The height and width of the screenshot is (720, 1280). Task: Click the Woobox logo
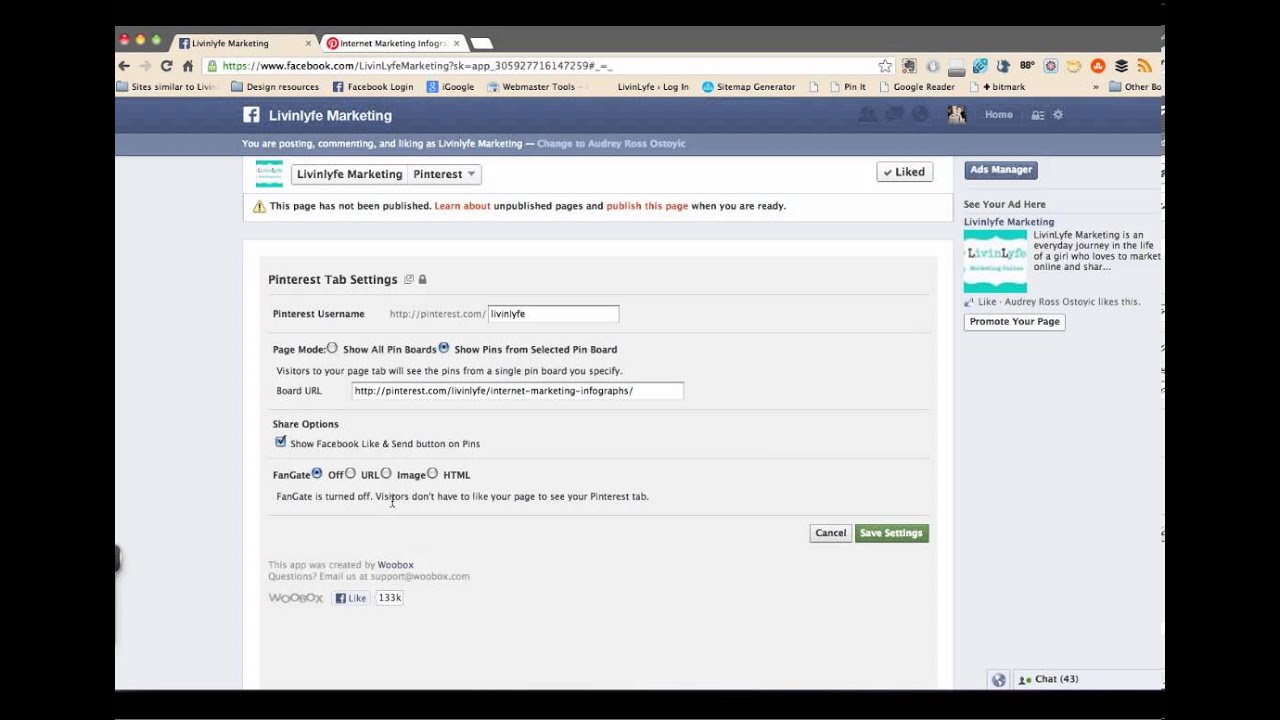(296, 598)
